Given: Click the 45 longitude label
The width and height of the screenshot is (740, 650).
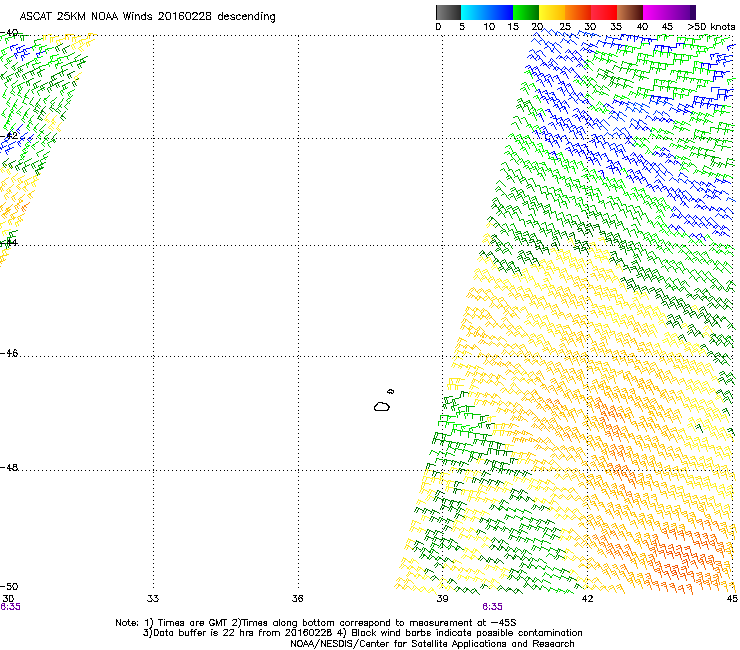Looking at the screenshot, I should click(x=732, y=599).
